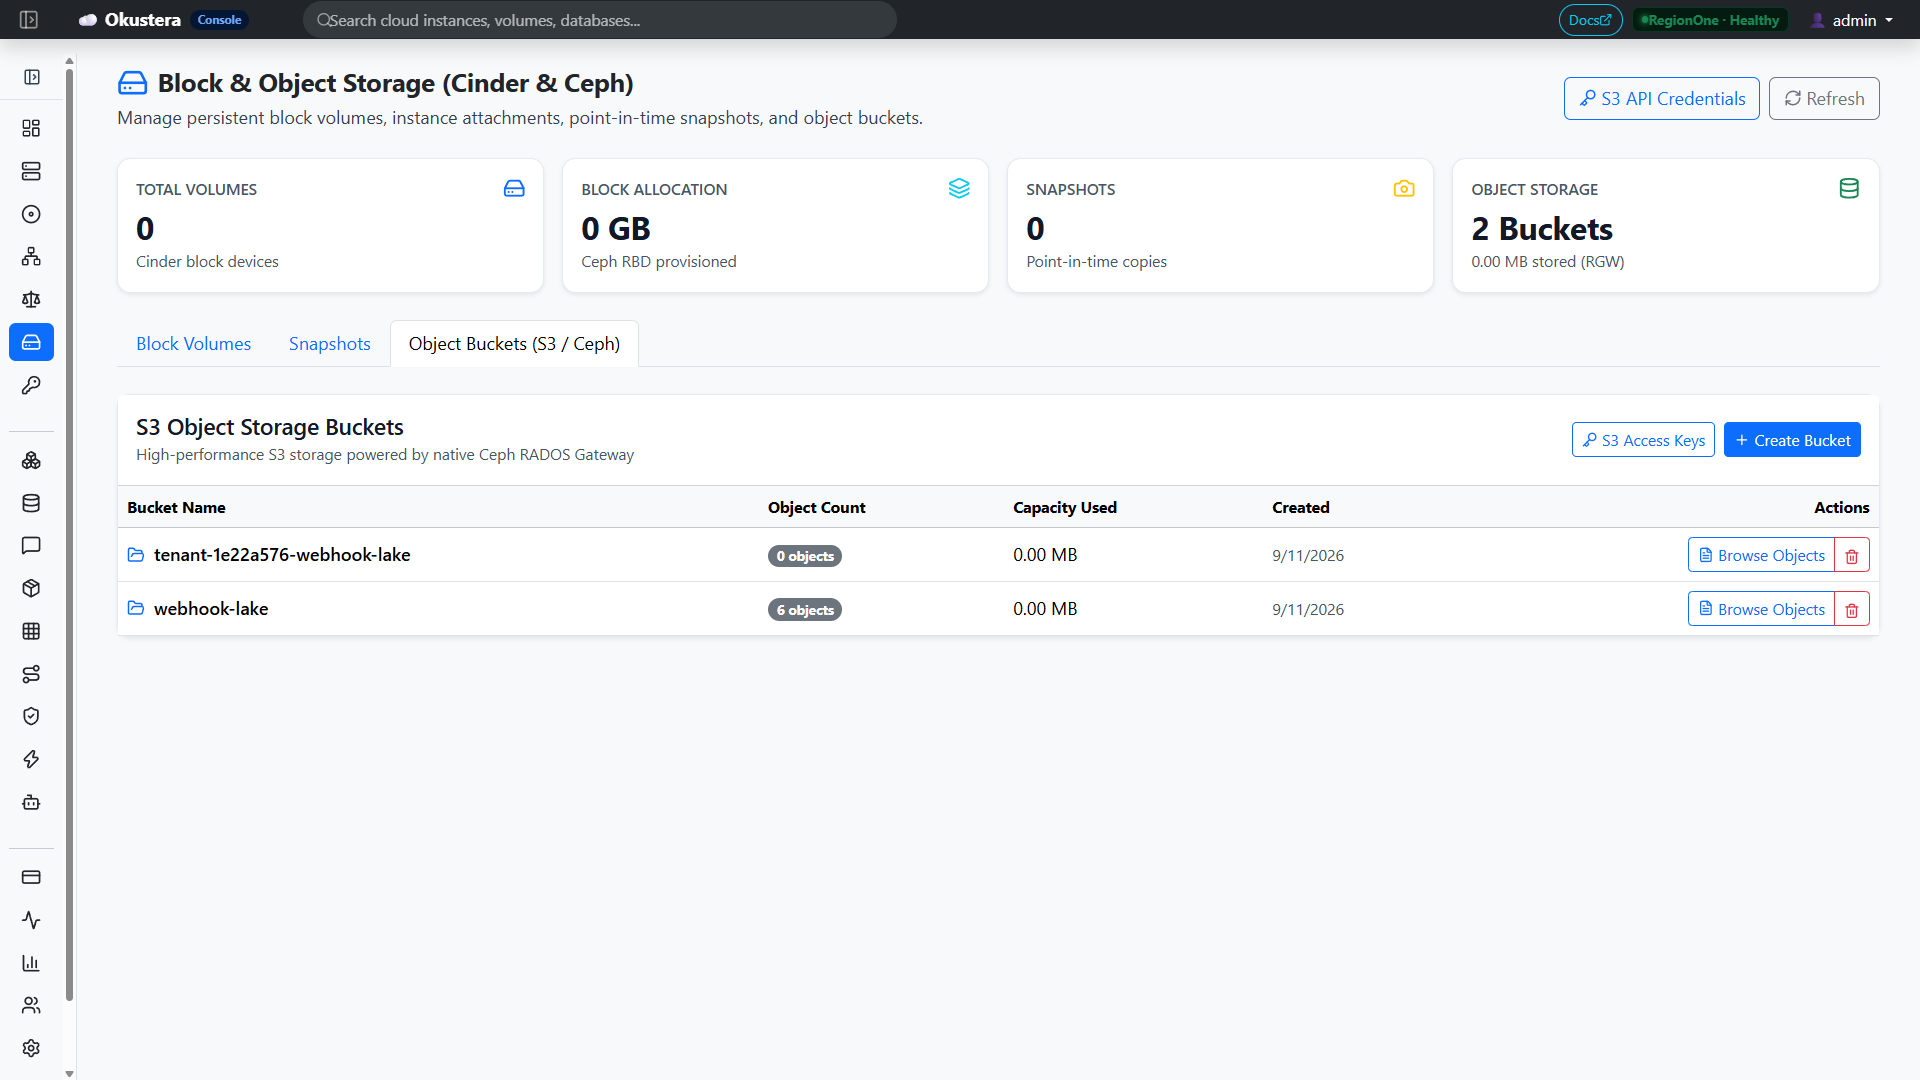Open the package box icon in sidebar
Viewport: 1920px width, 1080px height.
(31, 588)
